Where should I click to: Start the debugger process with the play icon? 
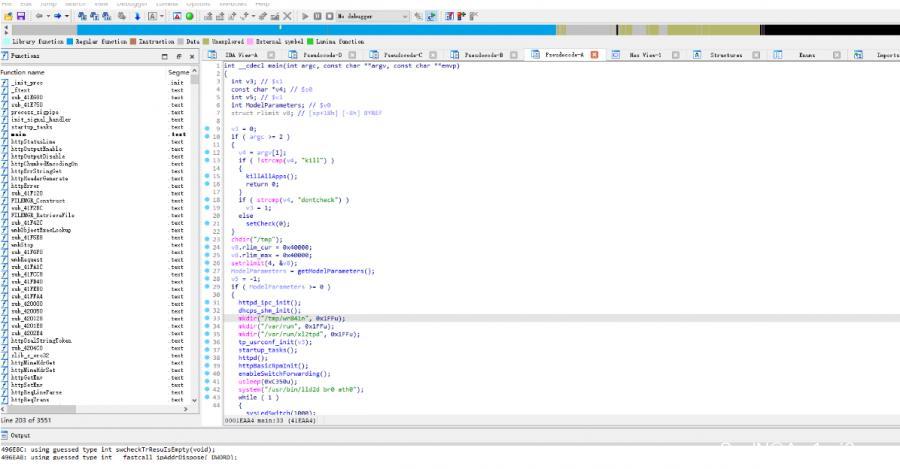(x=305, y=17)
